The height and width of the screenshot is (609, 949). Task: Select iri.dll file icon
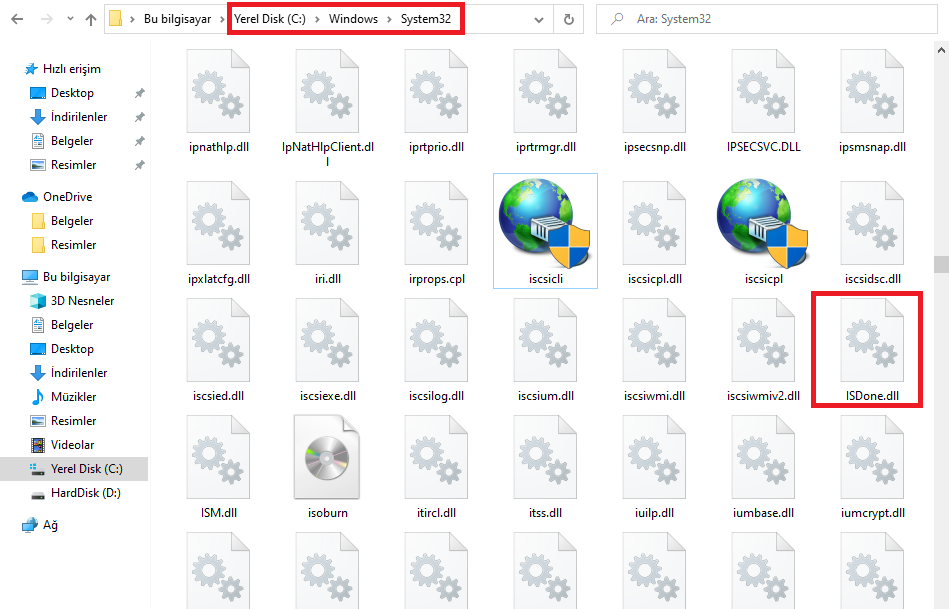pyautogui.click(x=327, y=223)
